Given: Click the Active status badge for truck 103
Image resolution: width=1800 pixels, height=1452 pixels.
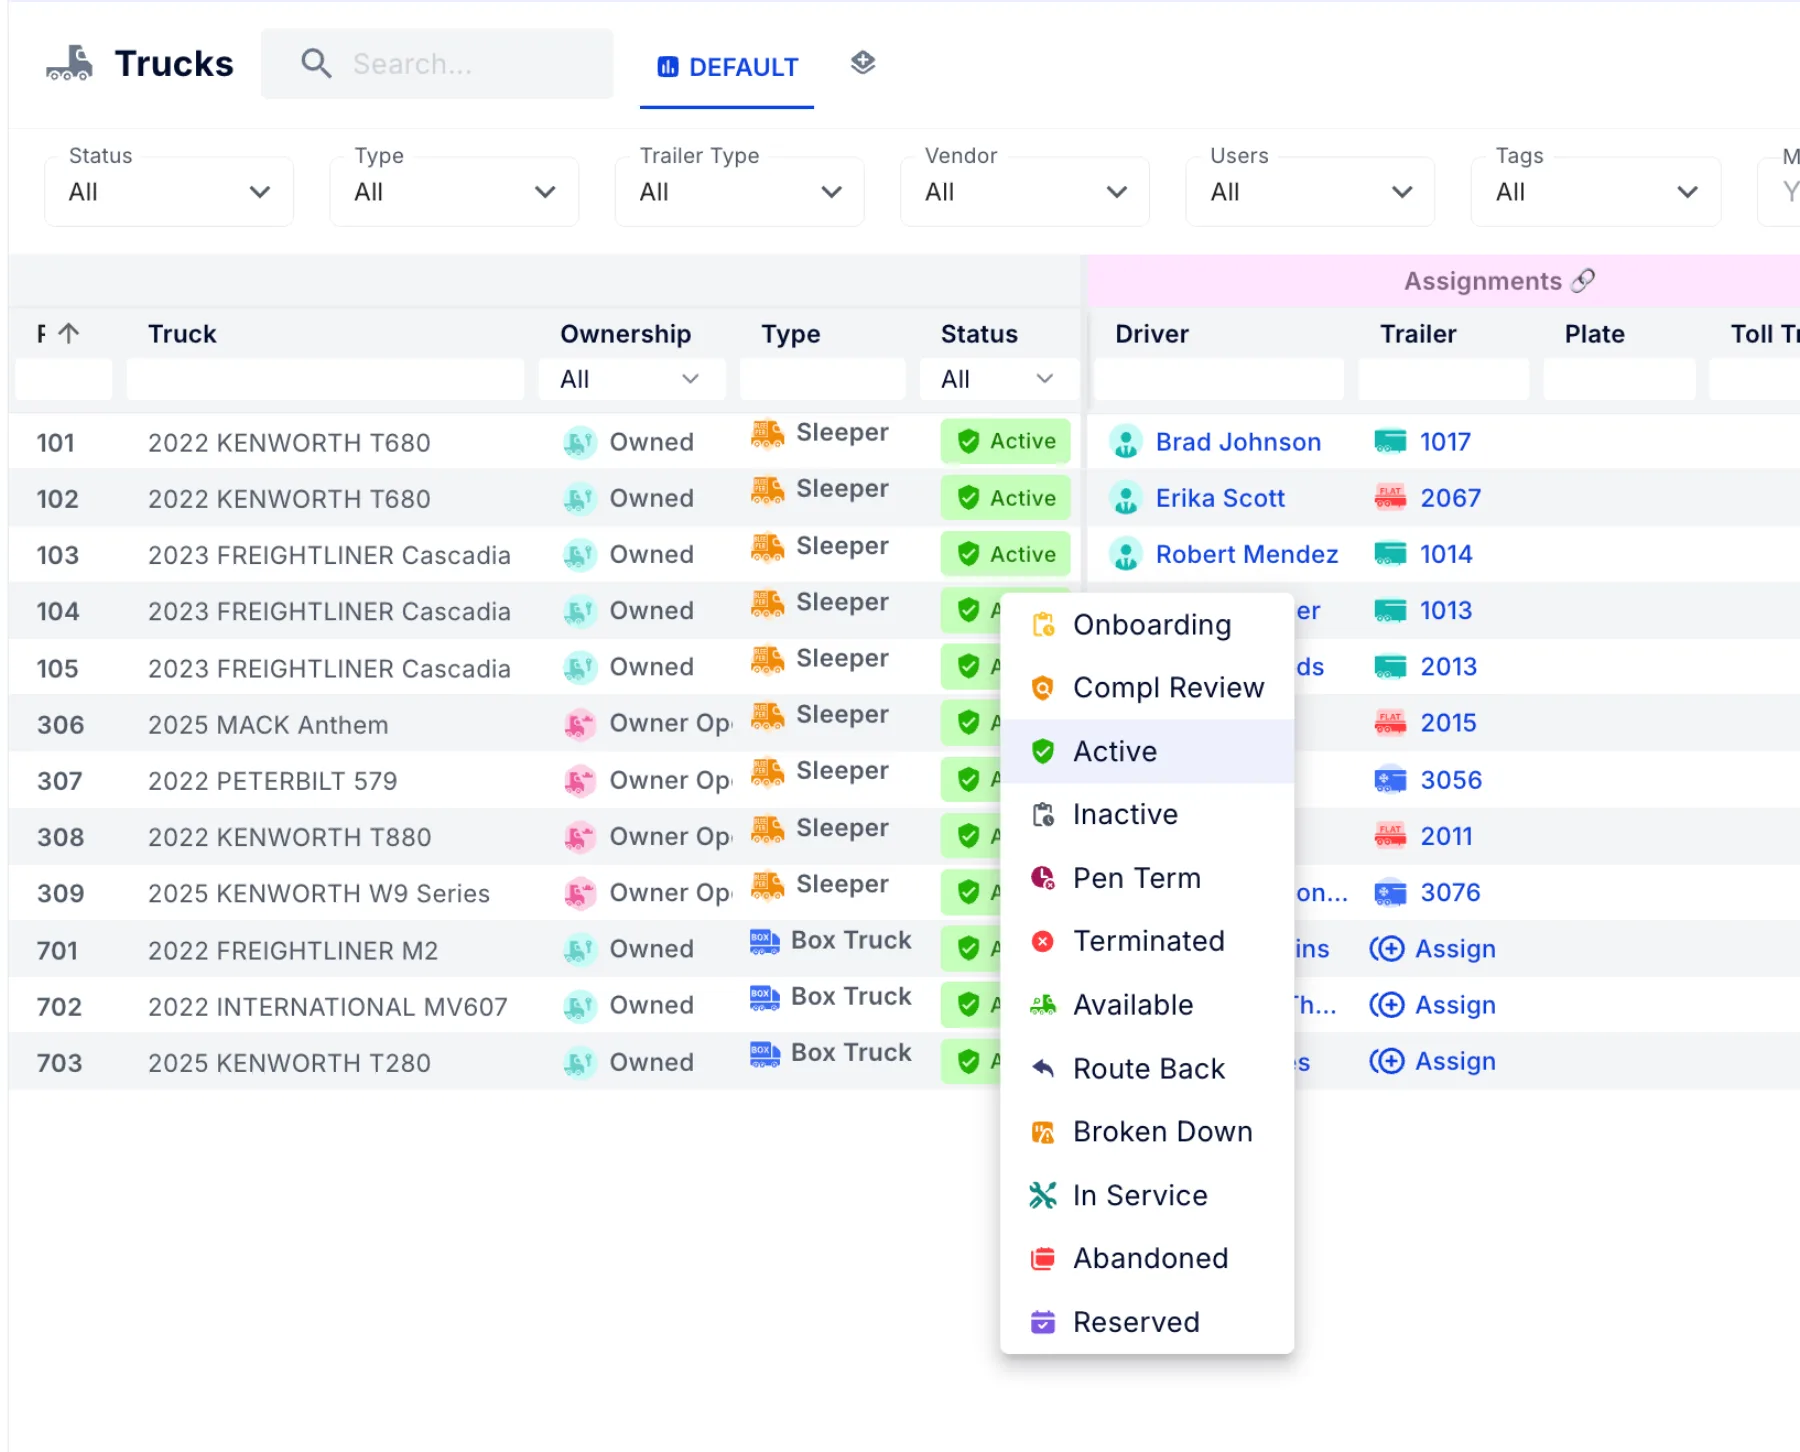Looking at the screenshot, I should click(1005, 554).
